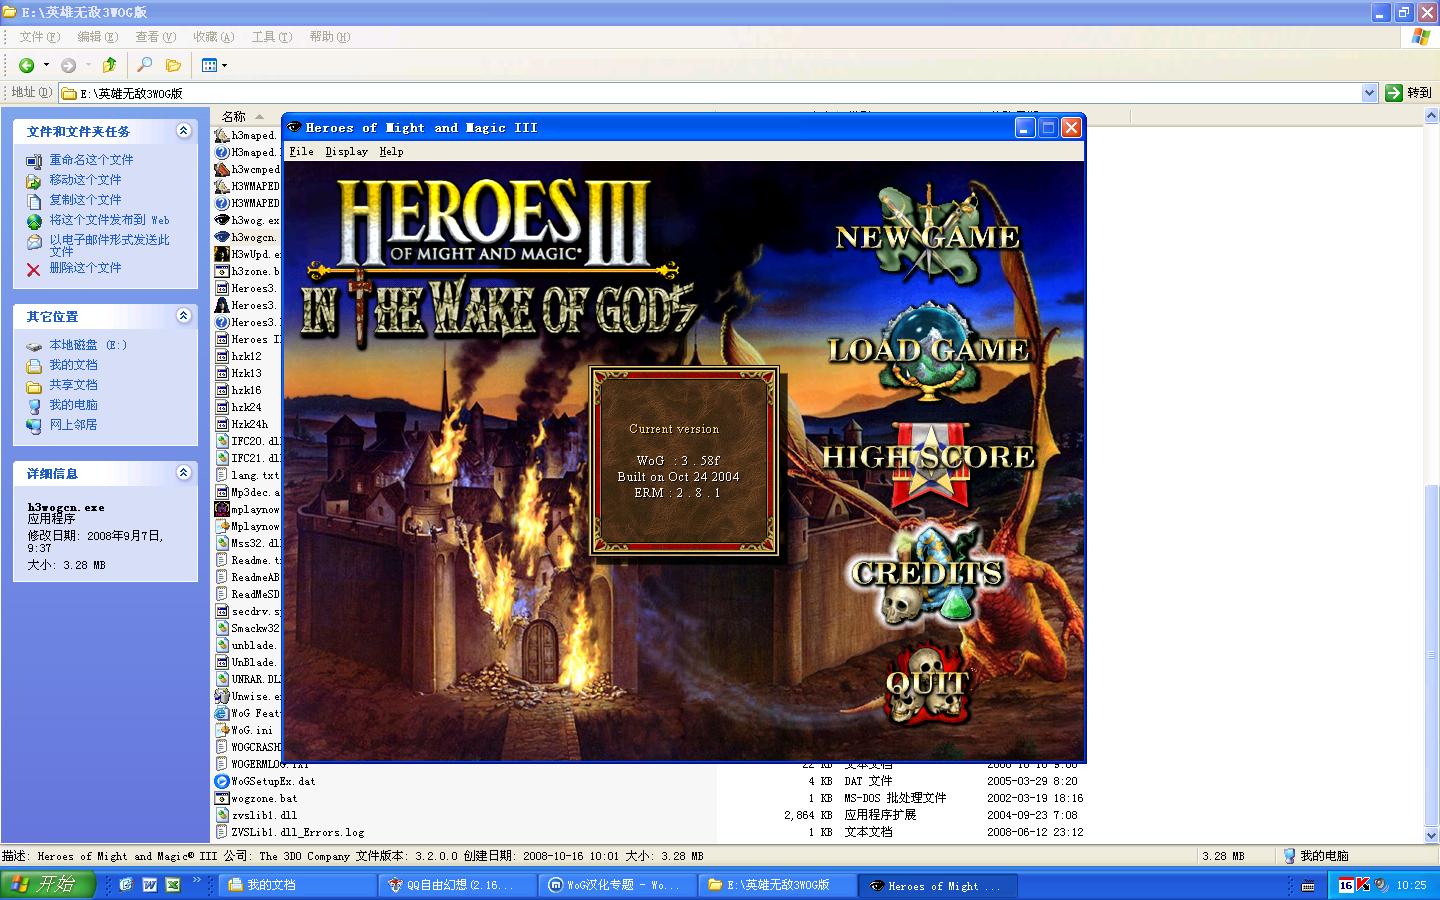Expand the address bar dropdown arrow

[x=1370, y=93]
